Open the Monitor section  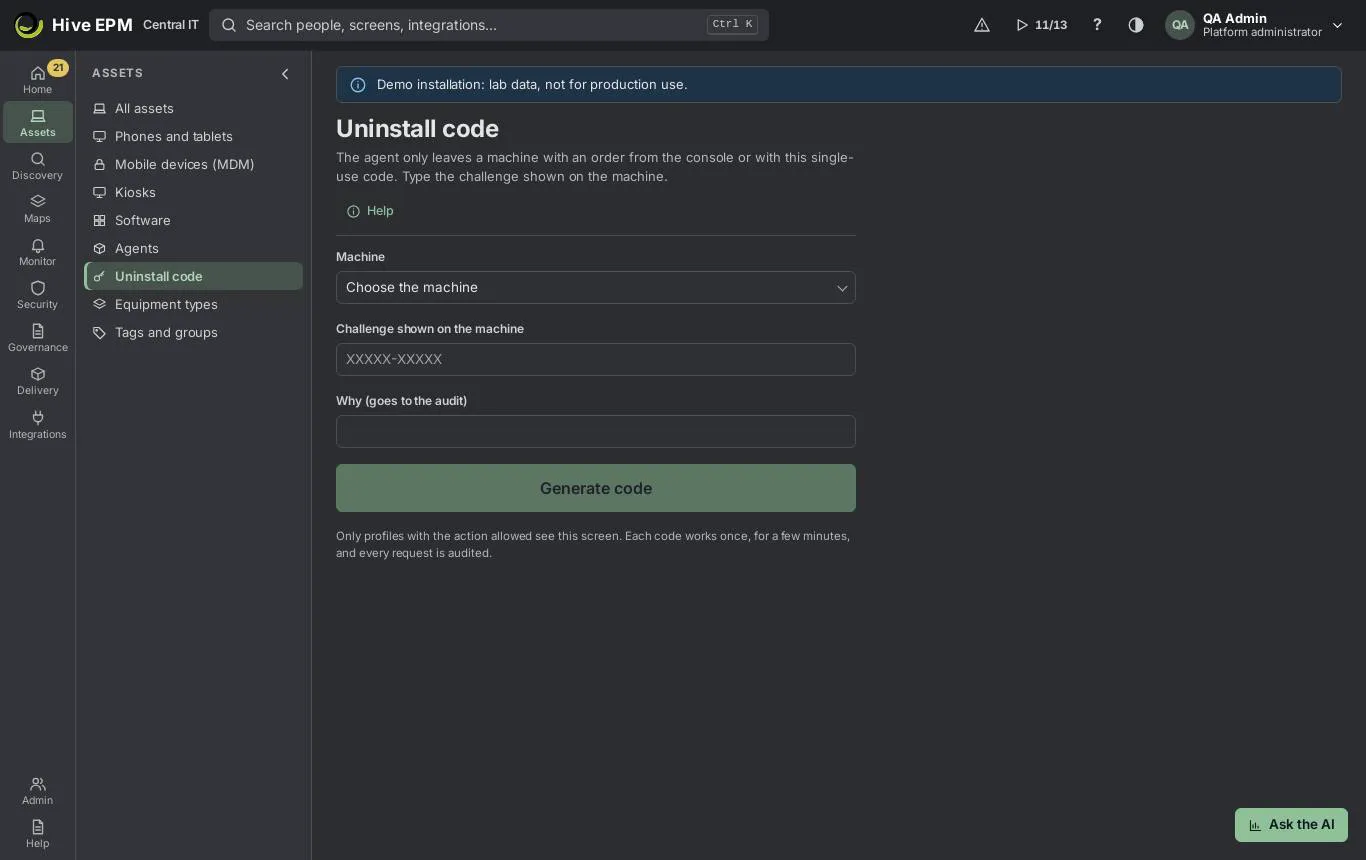click(x=37, y=251)
